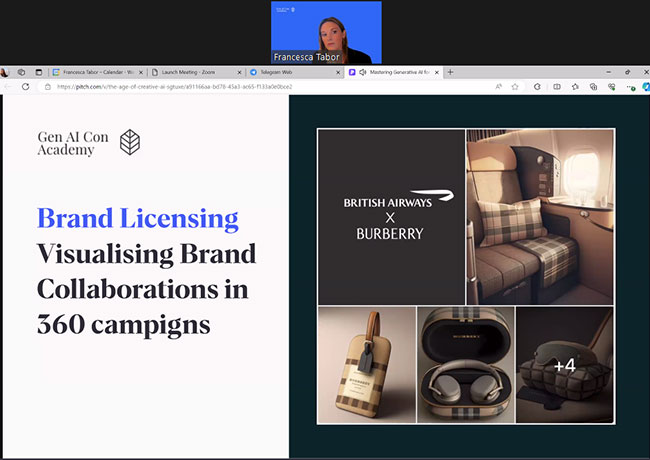Open Read aloud in address bar
The width and height of the screenshot is (650, 460).
[498, 87]
